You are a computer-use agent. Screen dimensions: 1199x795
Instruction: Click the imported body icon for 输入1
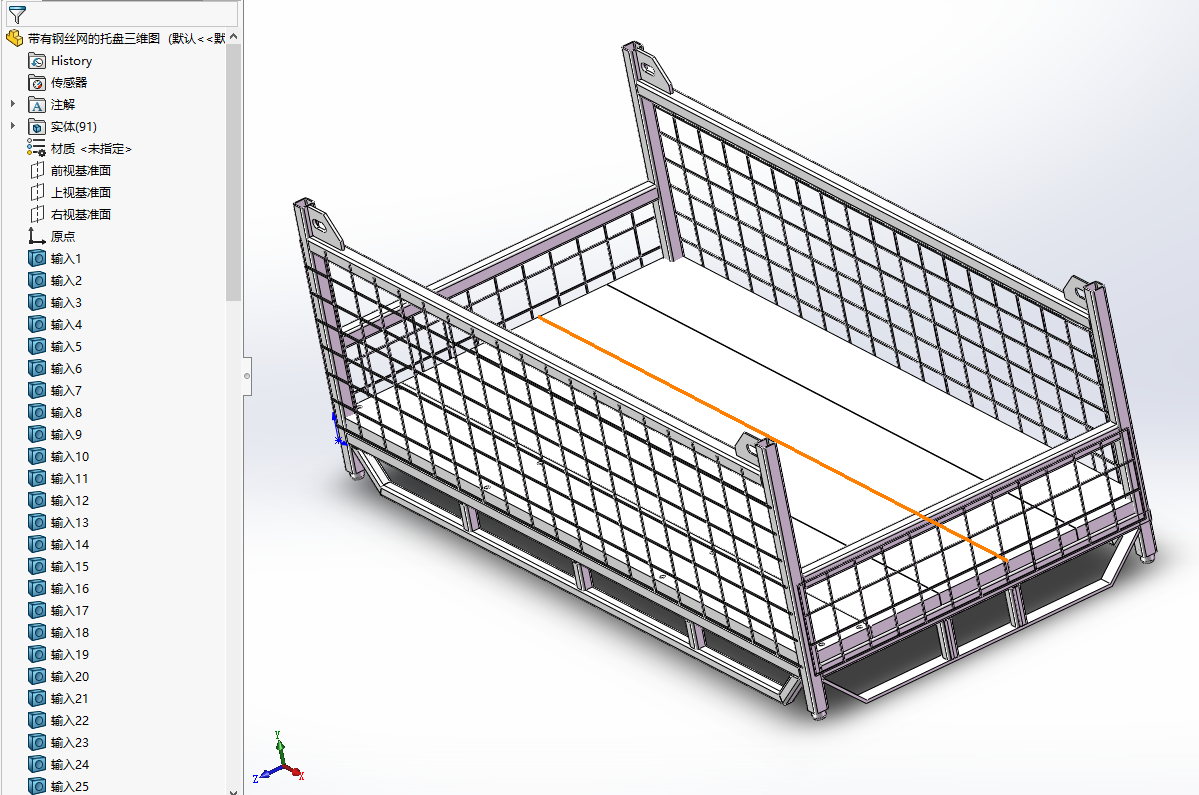37,258
